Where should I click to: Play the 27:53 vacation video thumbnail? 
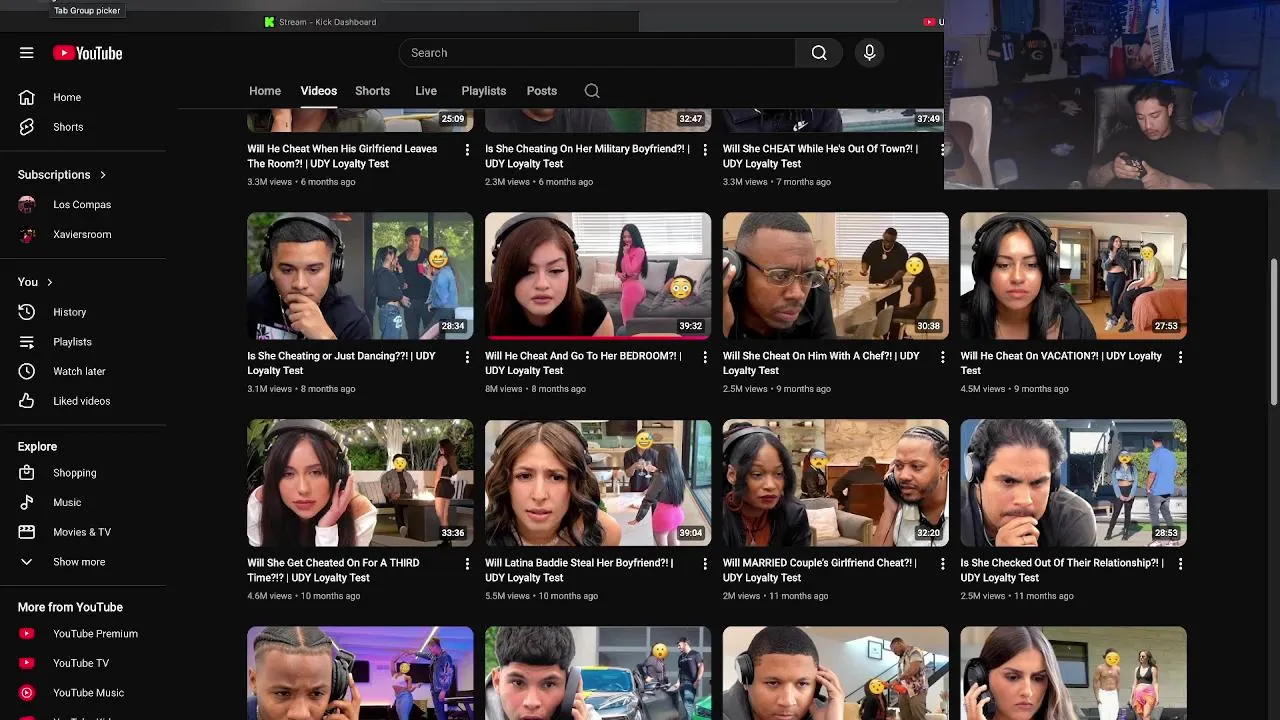(1073, 276)
